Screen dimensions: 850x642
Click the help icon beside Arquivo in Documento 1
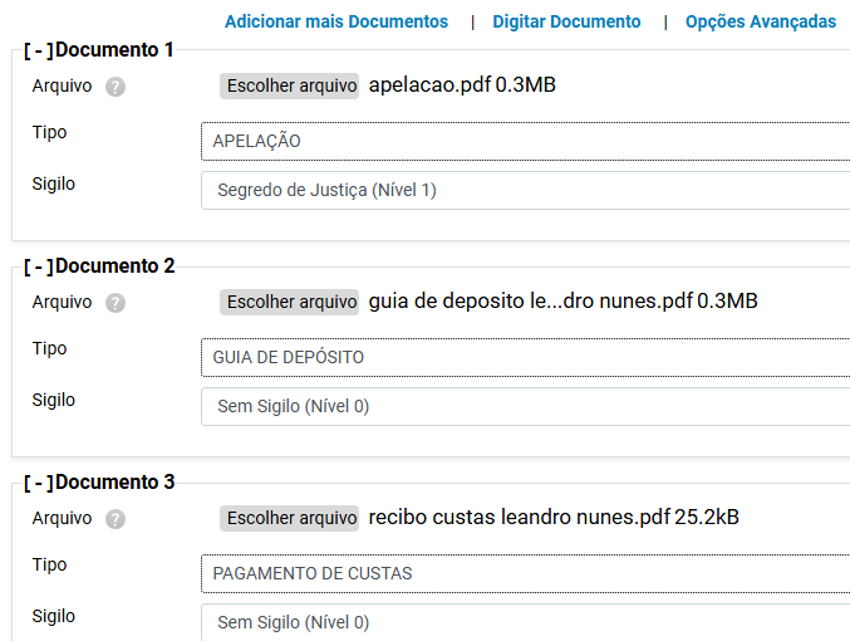[x=114, y=86]
